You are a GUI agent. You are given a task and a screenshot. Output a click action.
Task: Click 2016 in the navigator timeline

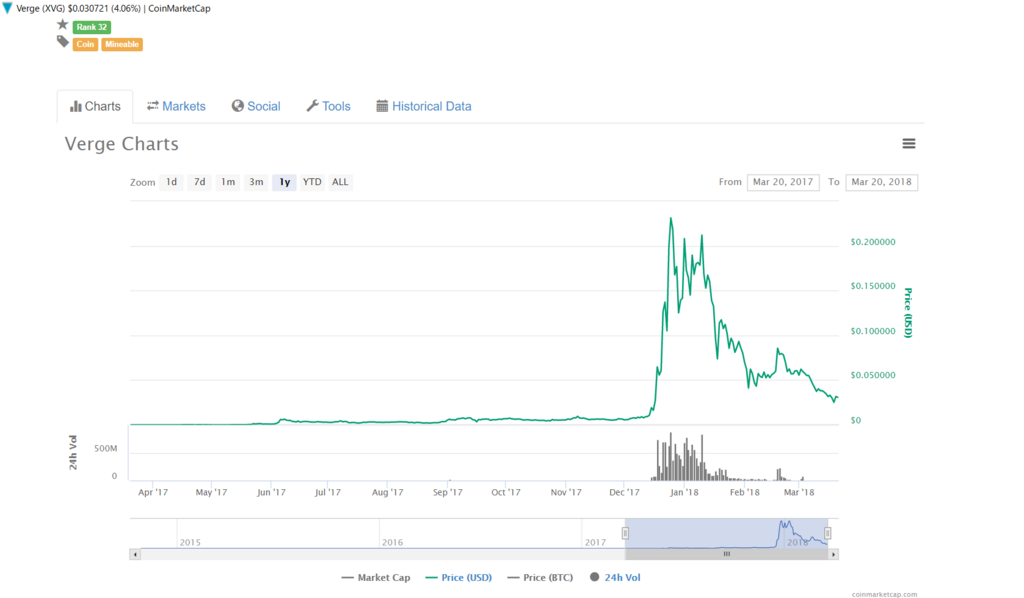click(392, 542)
